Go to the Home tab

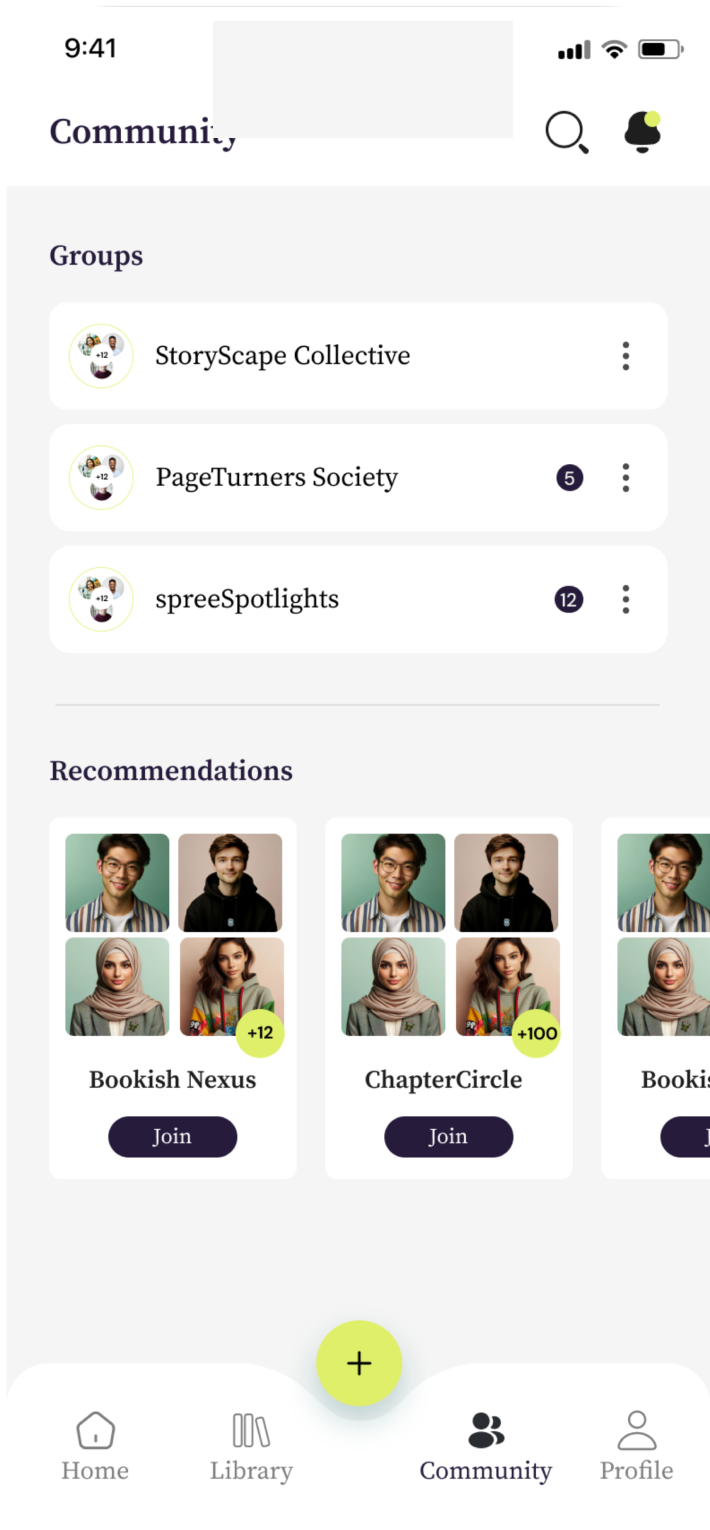(x=95, y=1445)
